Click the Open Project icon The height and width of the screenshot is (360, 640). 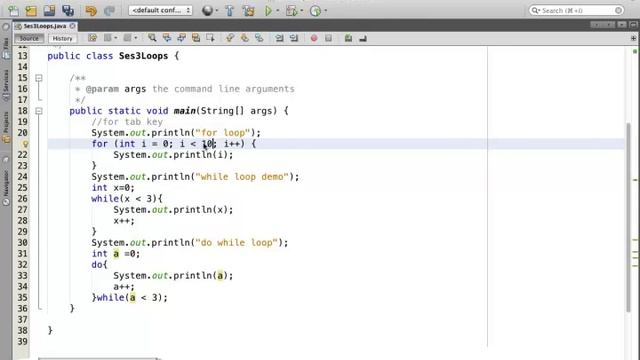tap(49, 10)
